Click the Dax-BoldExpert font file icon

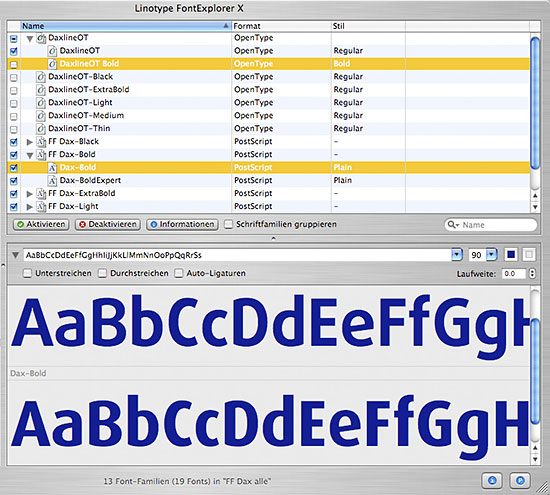[52, 181]
